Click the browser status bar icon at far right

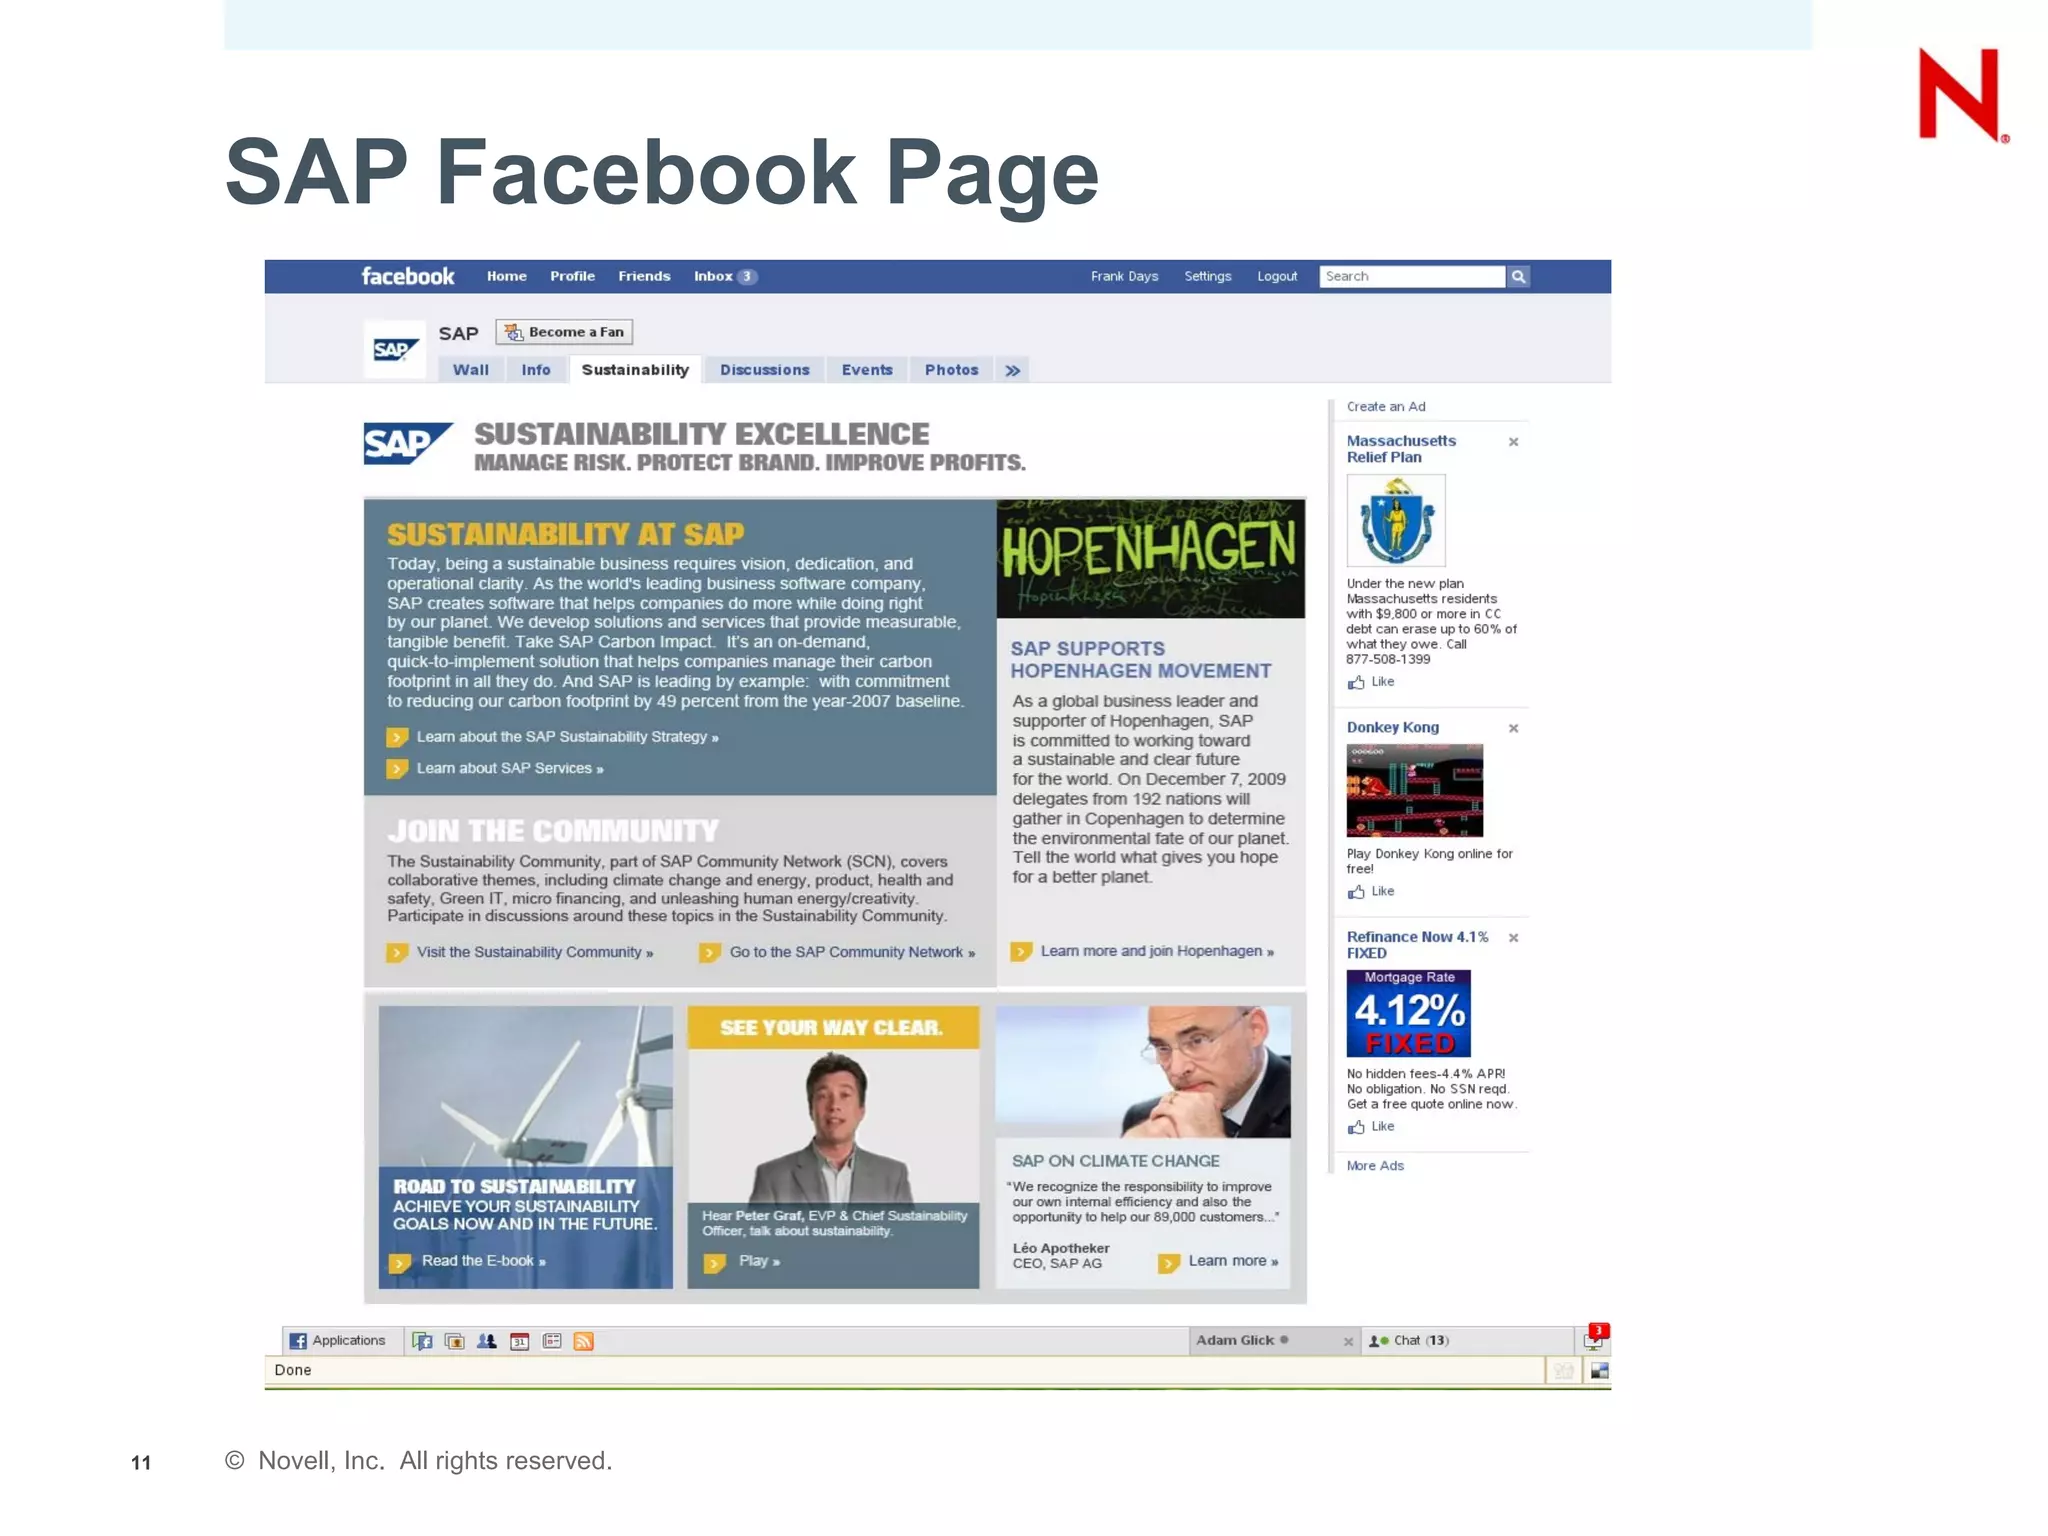pyautogui.click(x=1599, y=1371)
